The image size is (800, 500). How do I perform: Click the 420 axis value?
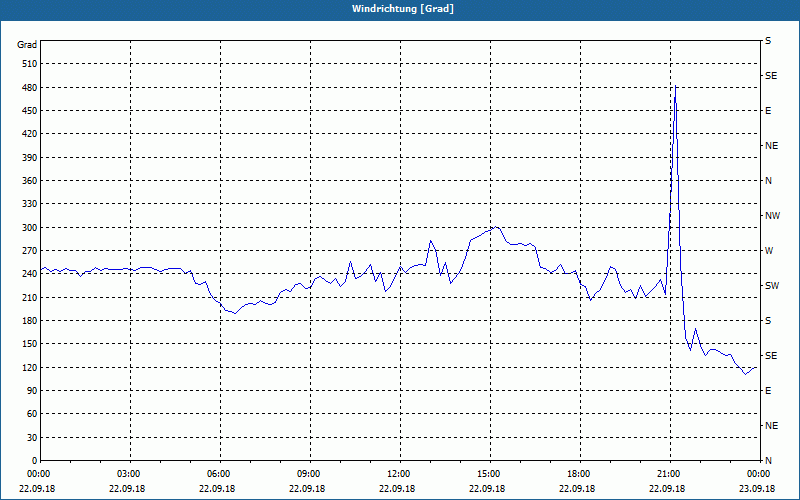click(x=30, y=134)
